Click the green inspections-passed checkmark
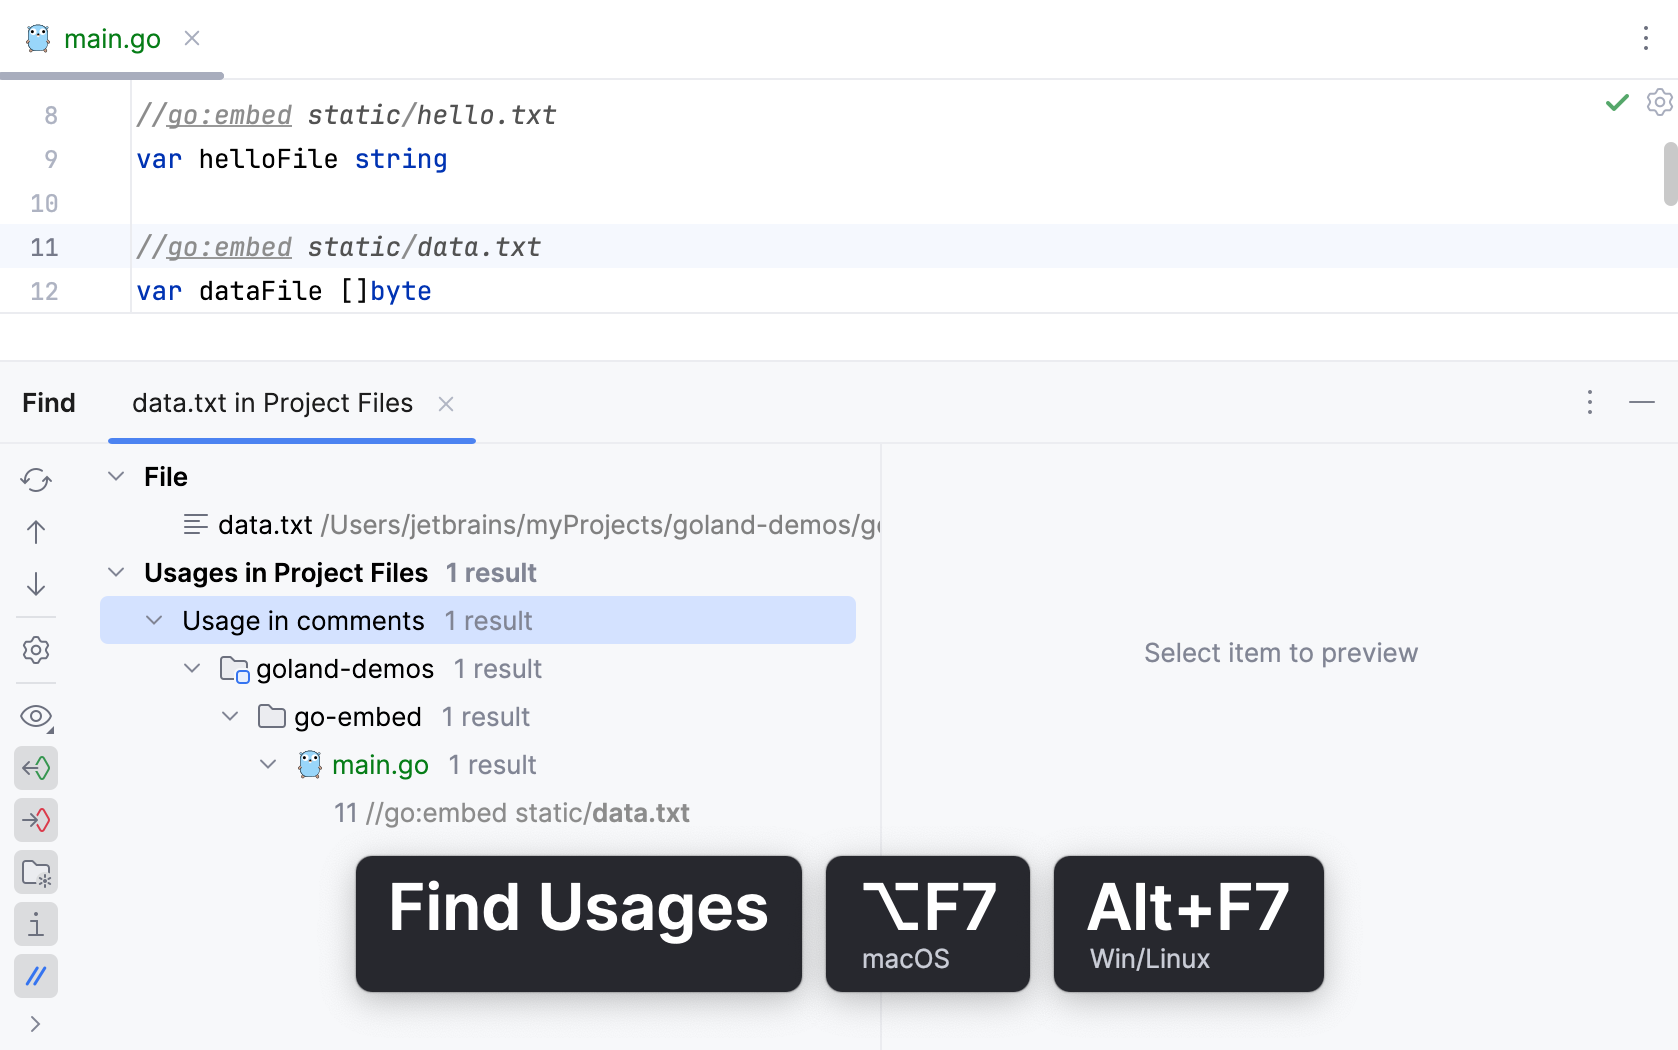This screenshot has height=1050, width=1678. click(1616, 103)
